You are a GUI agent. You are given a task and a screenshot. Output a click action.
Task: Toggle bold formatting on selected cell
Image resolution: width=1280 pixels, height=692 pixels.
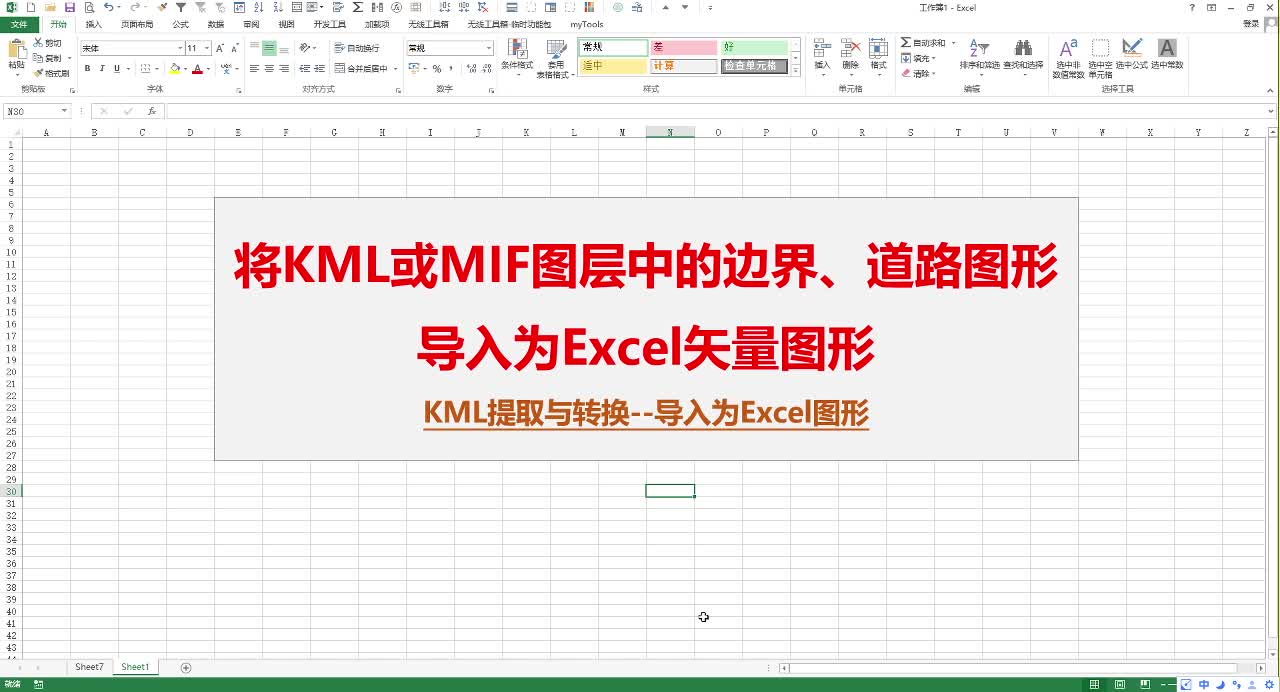[87, 68]
